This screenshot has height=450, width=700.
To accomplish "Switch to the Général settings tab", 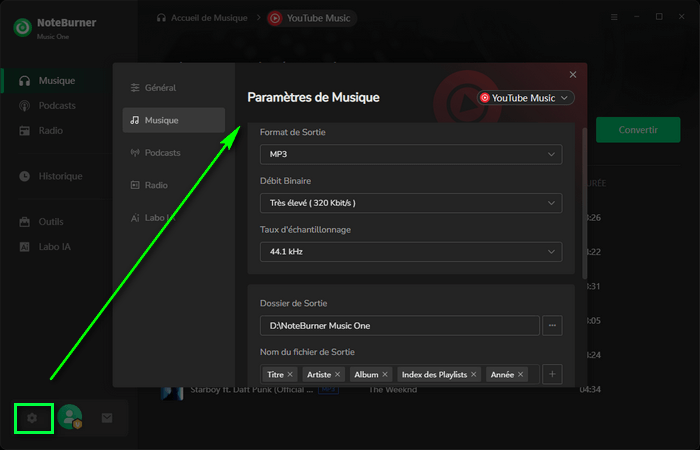I will 174,88.
